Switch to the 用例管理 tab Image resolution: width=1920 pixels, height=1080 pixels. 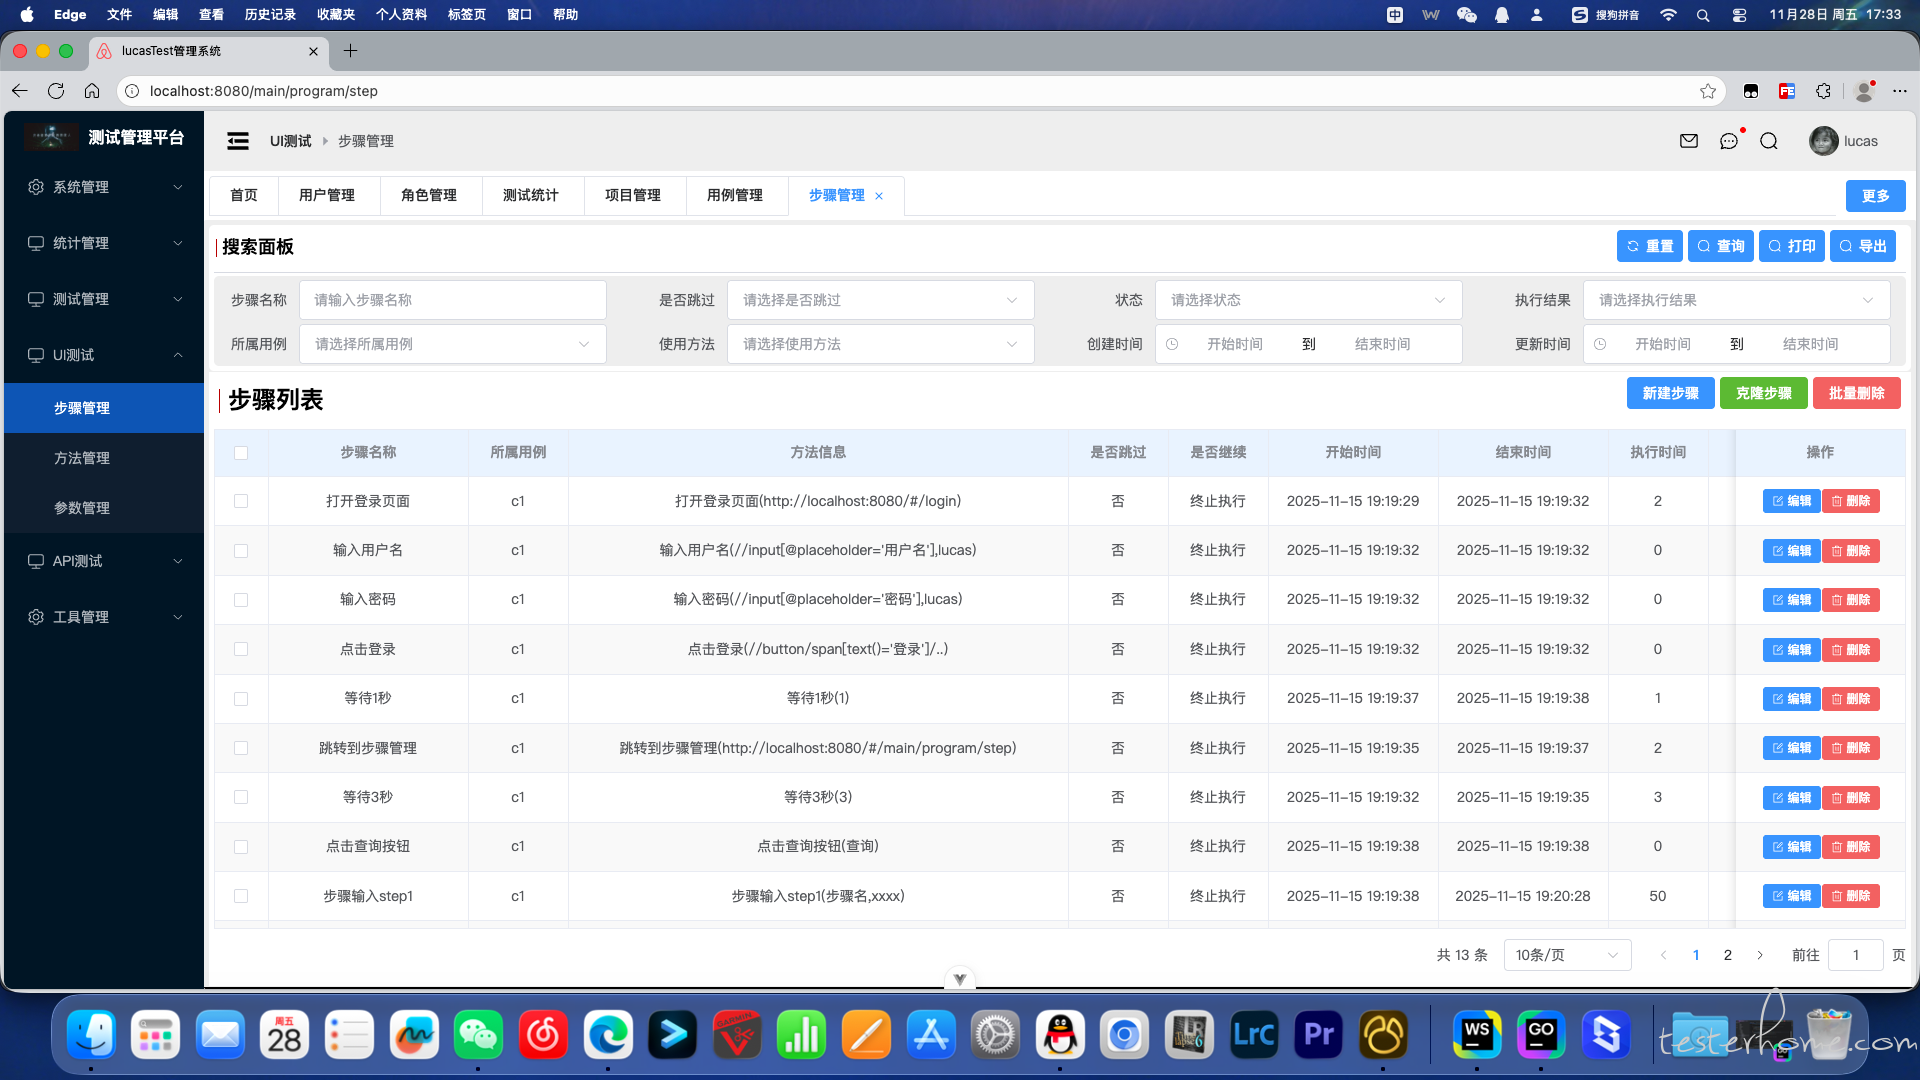point(735,195)
